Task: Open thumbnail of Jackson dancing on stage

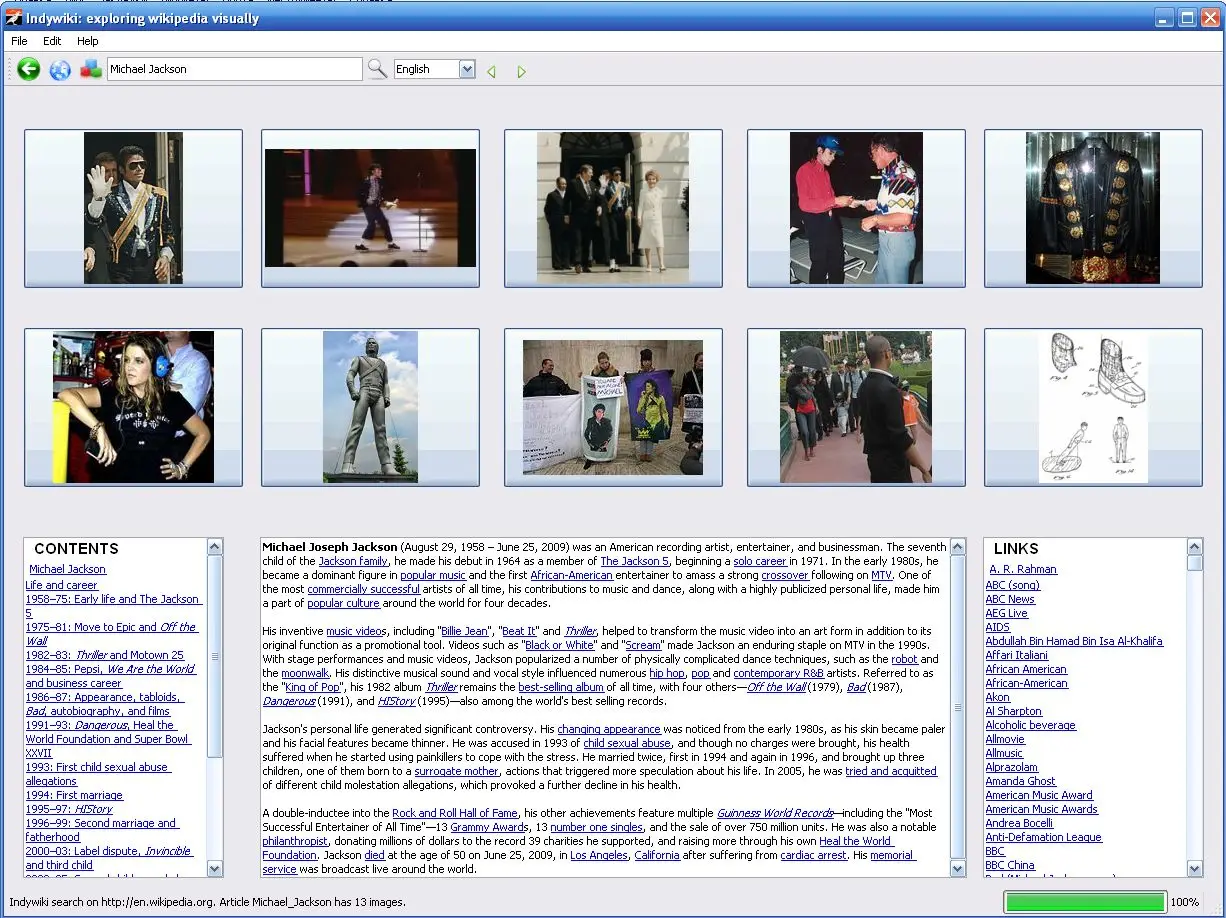Action: coord(370,208)
